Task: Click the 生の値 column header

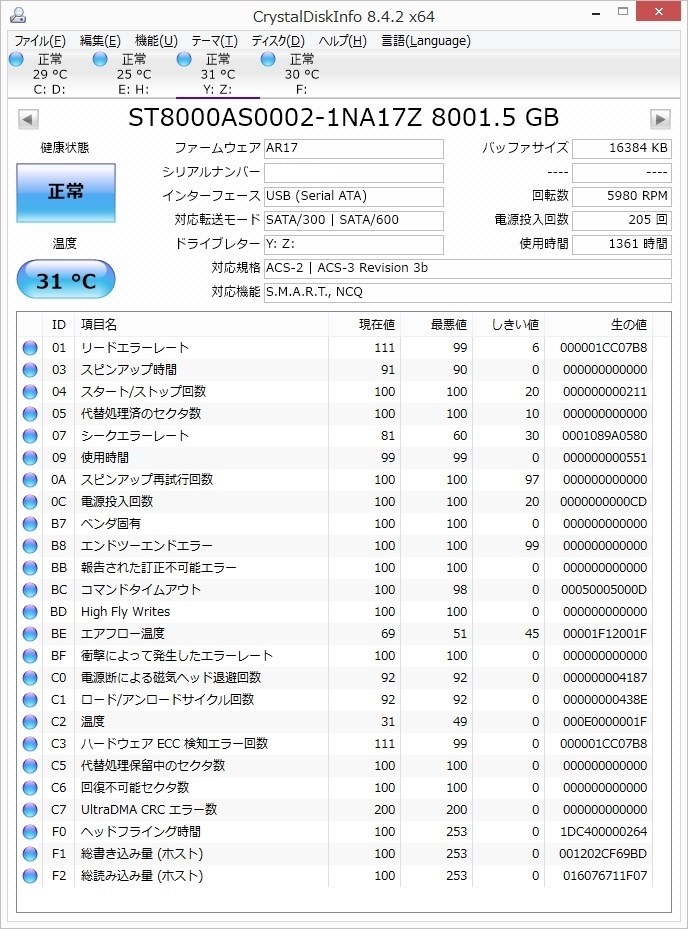Action: pos(599,325)
